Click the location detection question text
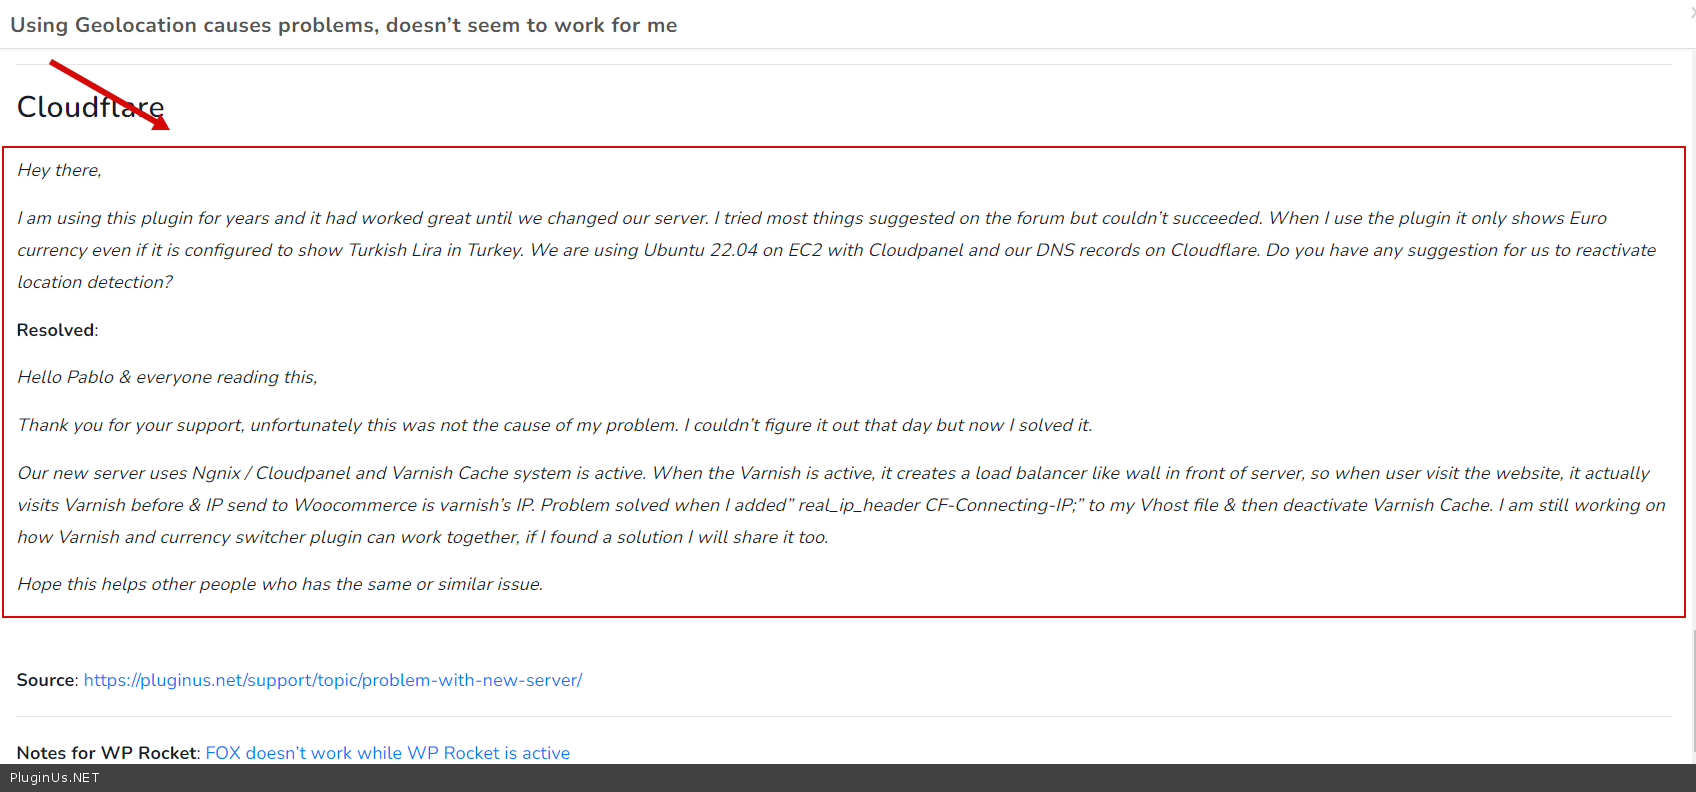 tap(95, 282)
